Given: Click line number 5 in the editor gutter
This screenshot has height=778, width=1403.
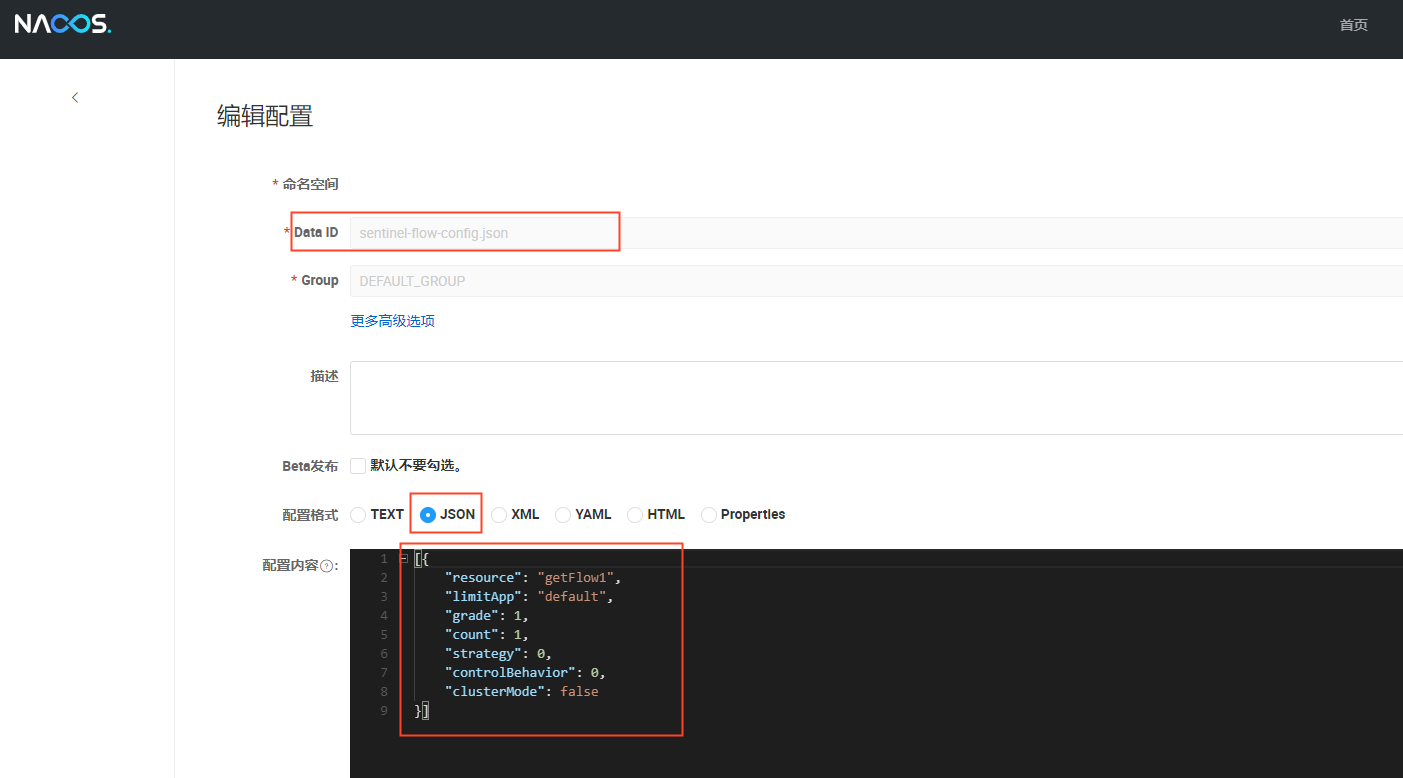Looking at the screenshot, I should pyautogui.click(x=384, y=635).
